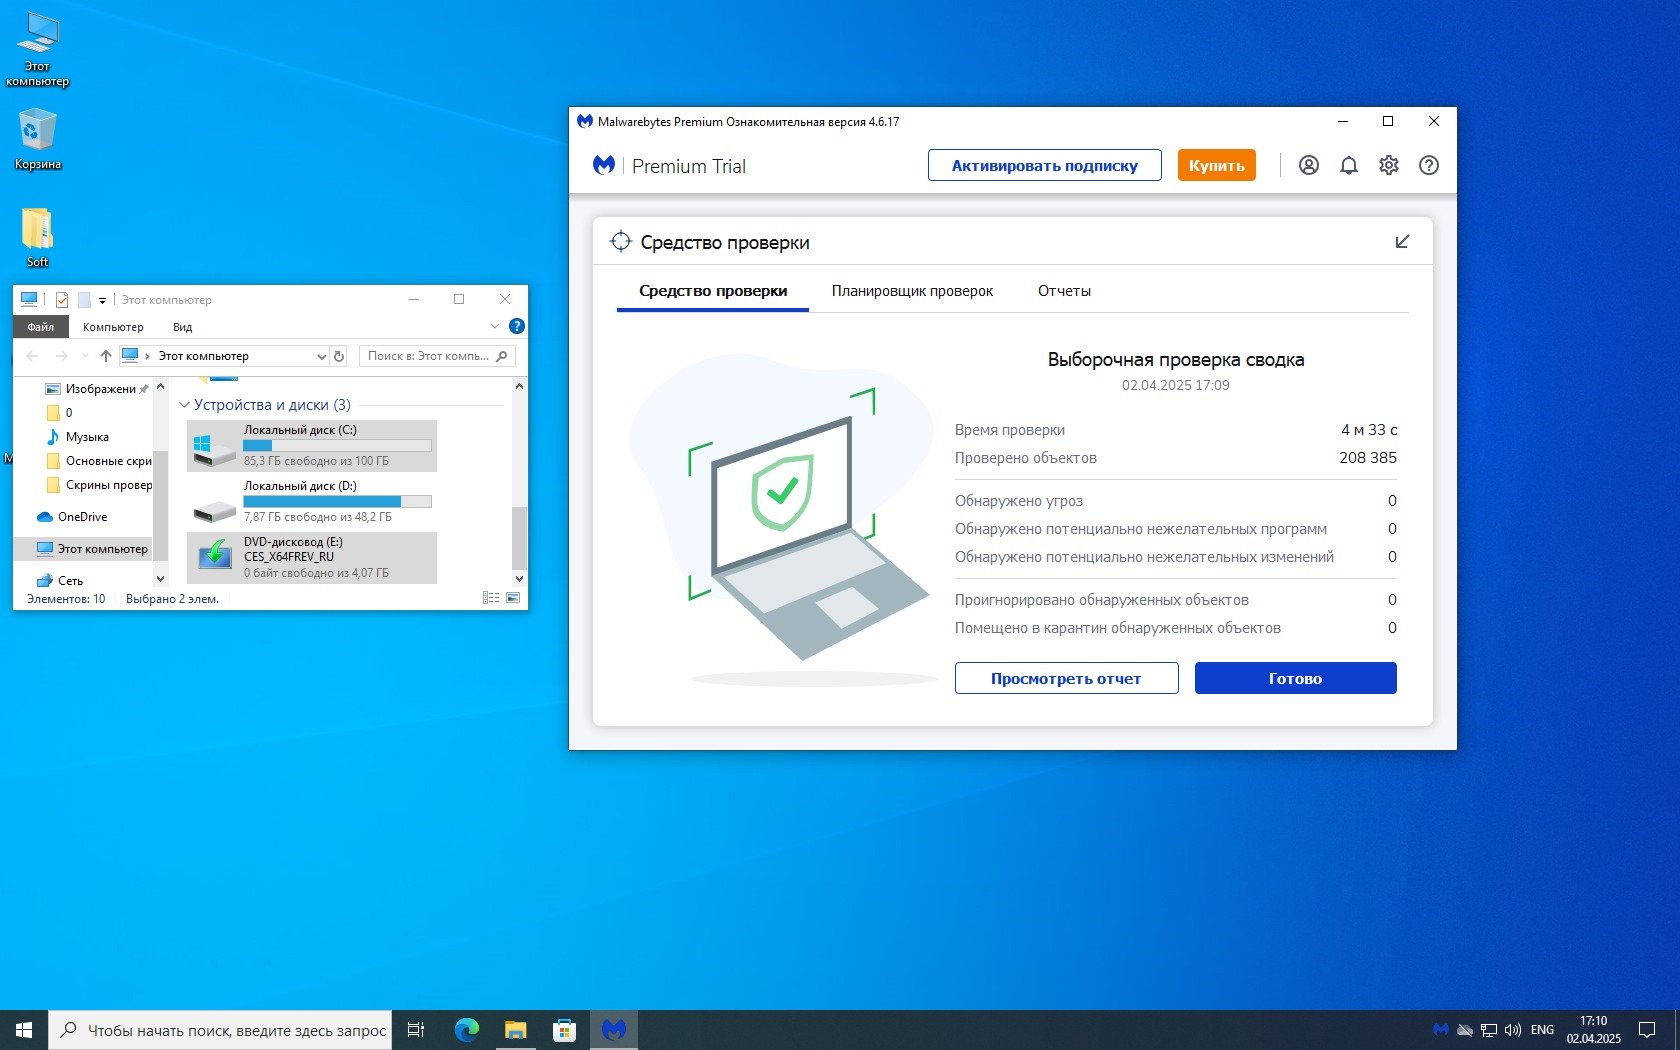Click the 'Готово' button
Viewport: 1680px width, 1050px height.
[x=1295, y=678]
